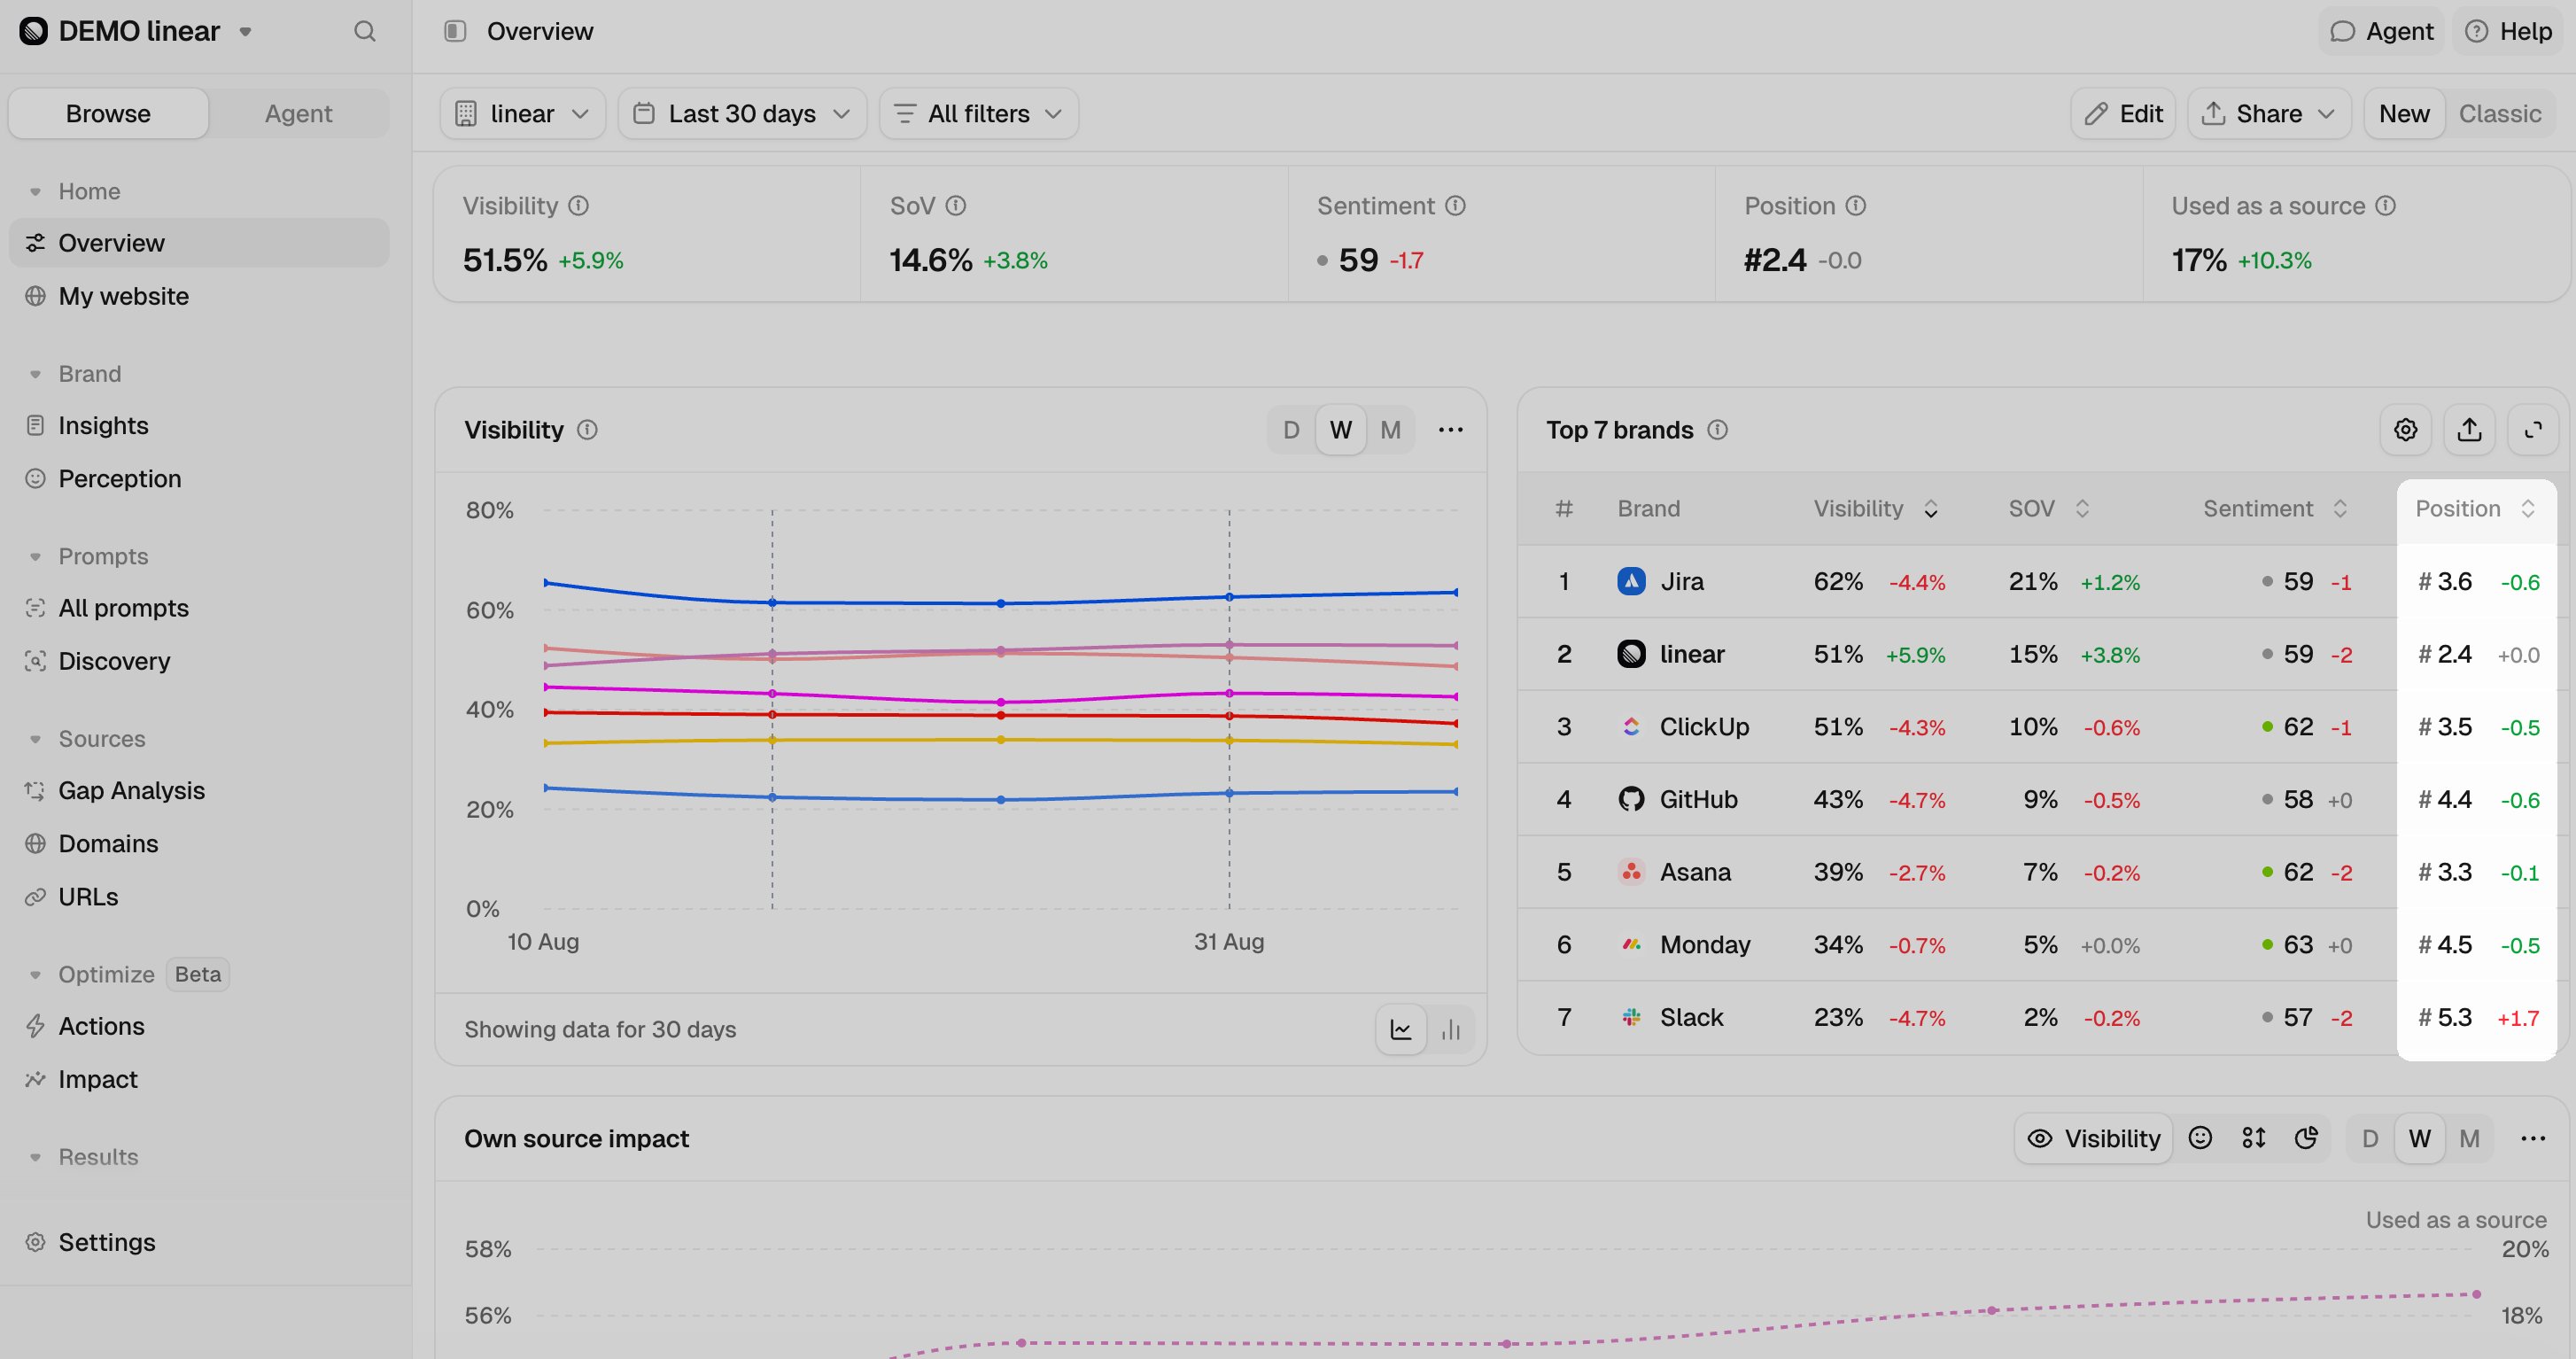Viewport: 2576px width, 1359px height.
Task: Select the position ranking metric icon
Action: (x=2254, y=1138)
